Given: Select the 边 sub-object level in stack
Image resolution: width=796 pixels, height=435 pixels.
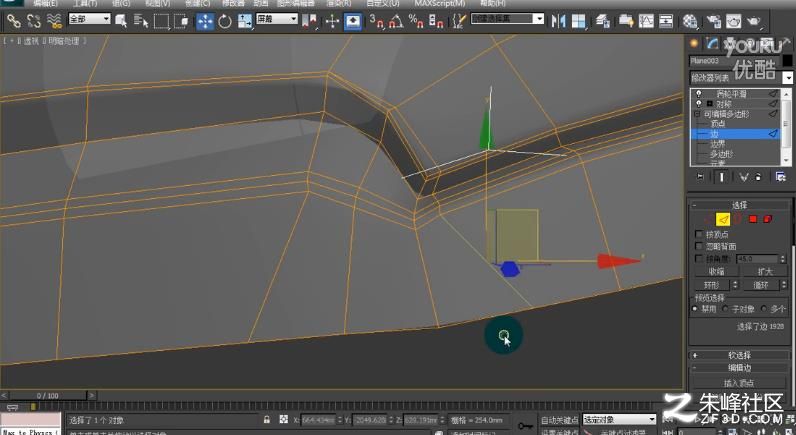Looking at the screenshot, I should point(735,134).
